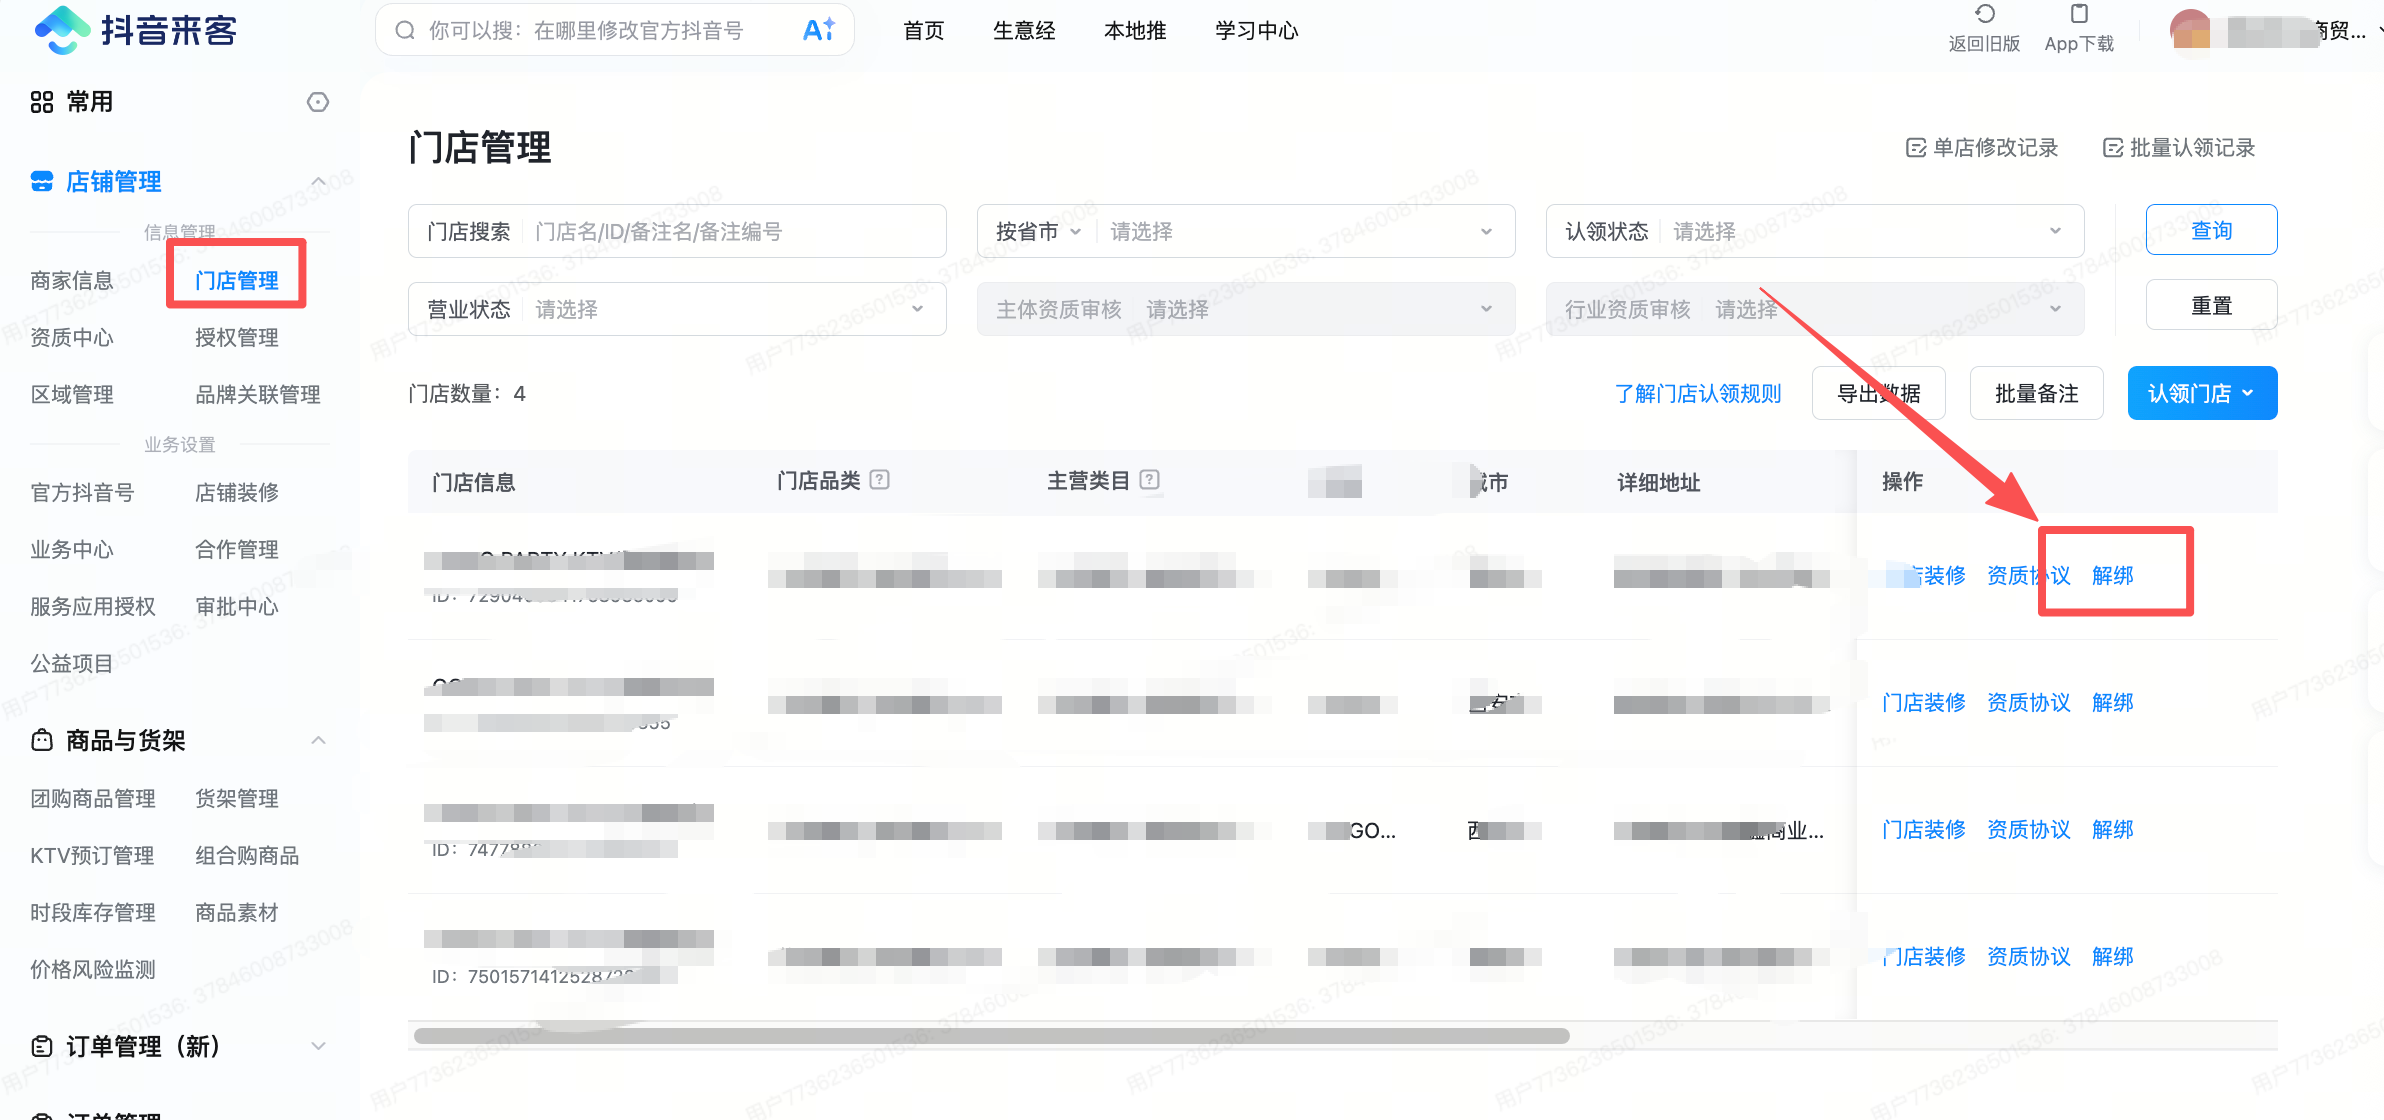The height and width of the screenshot is (1120, 2384).
Task: Click the help icon beside 门店品类
Action: point(877,479)
